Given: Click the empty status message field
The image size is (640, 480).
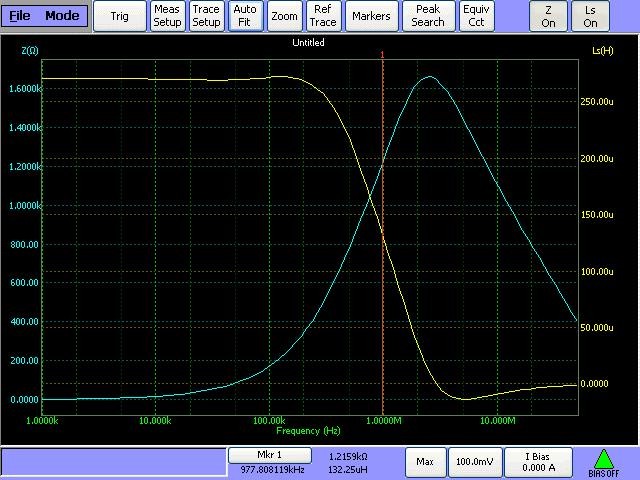Looking at the screenshot, I should pos(114,462).
